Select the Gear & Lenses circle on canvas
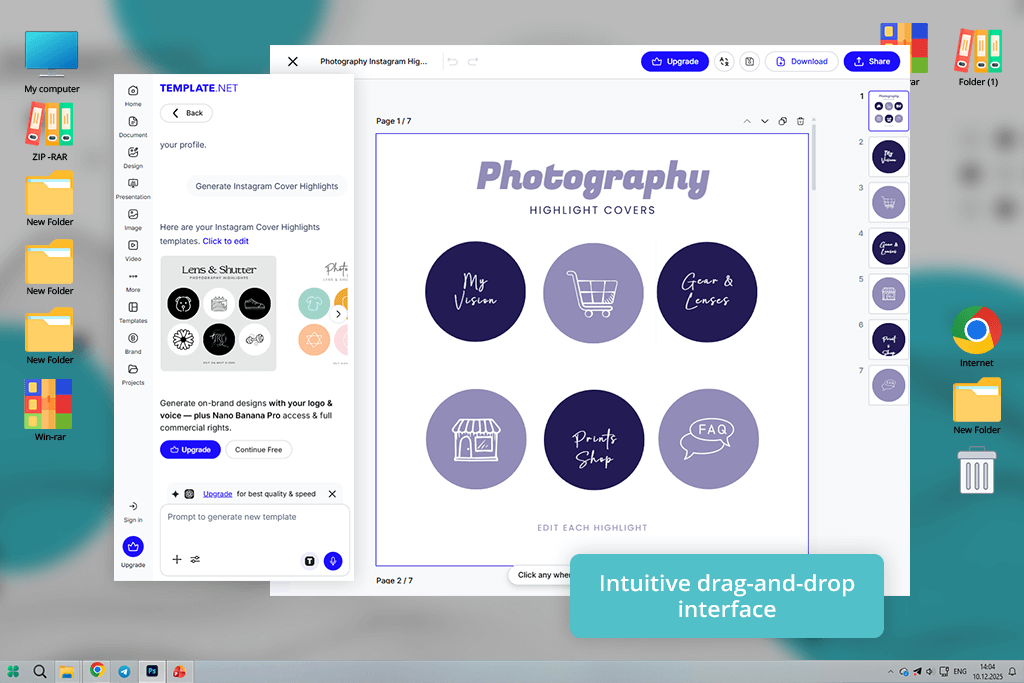1024x683 pixels. tap(707, 292)
